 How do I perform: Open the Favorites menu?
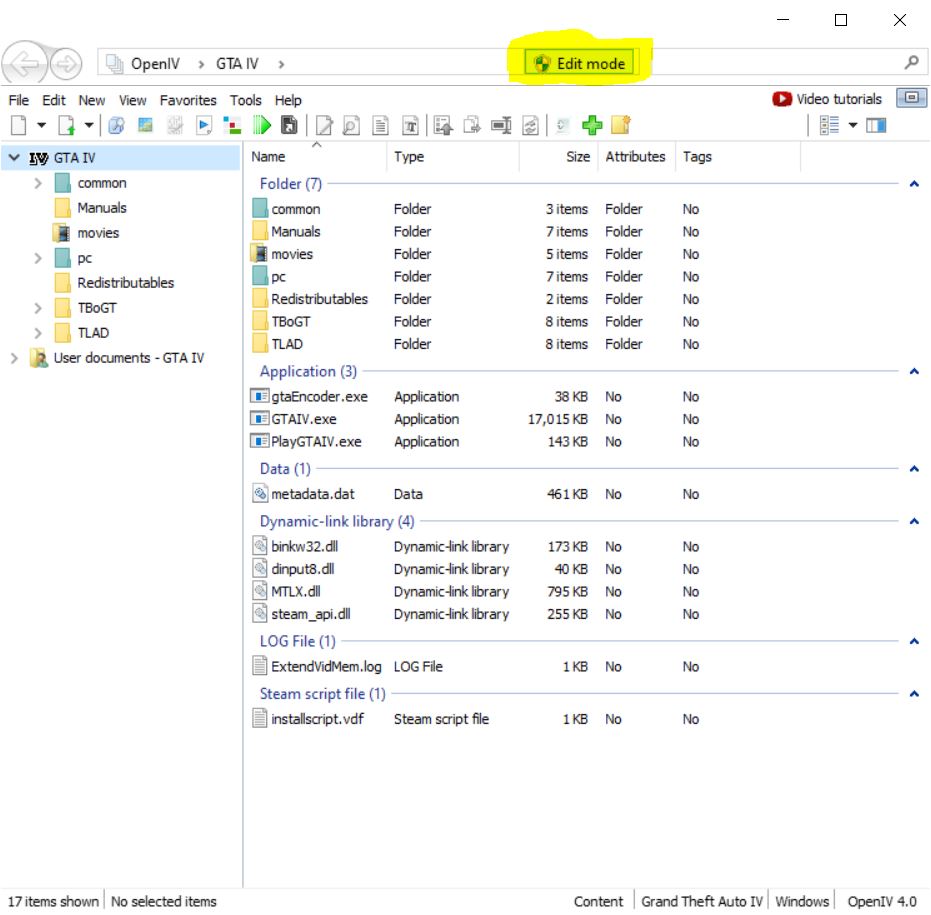point(188,100)
